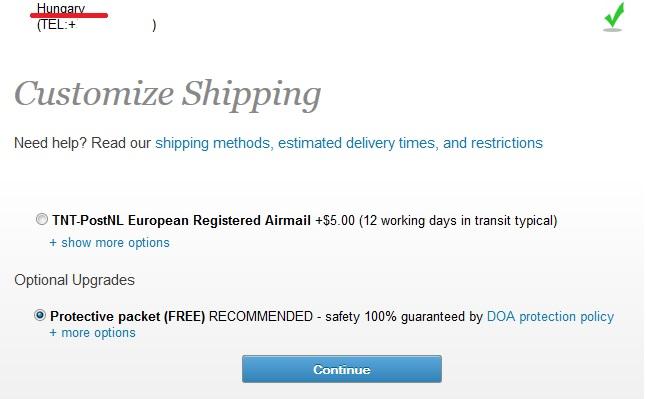Select TNT-PostNL European Registered Airmail radio button

[x=42, y=219]
